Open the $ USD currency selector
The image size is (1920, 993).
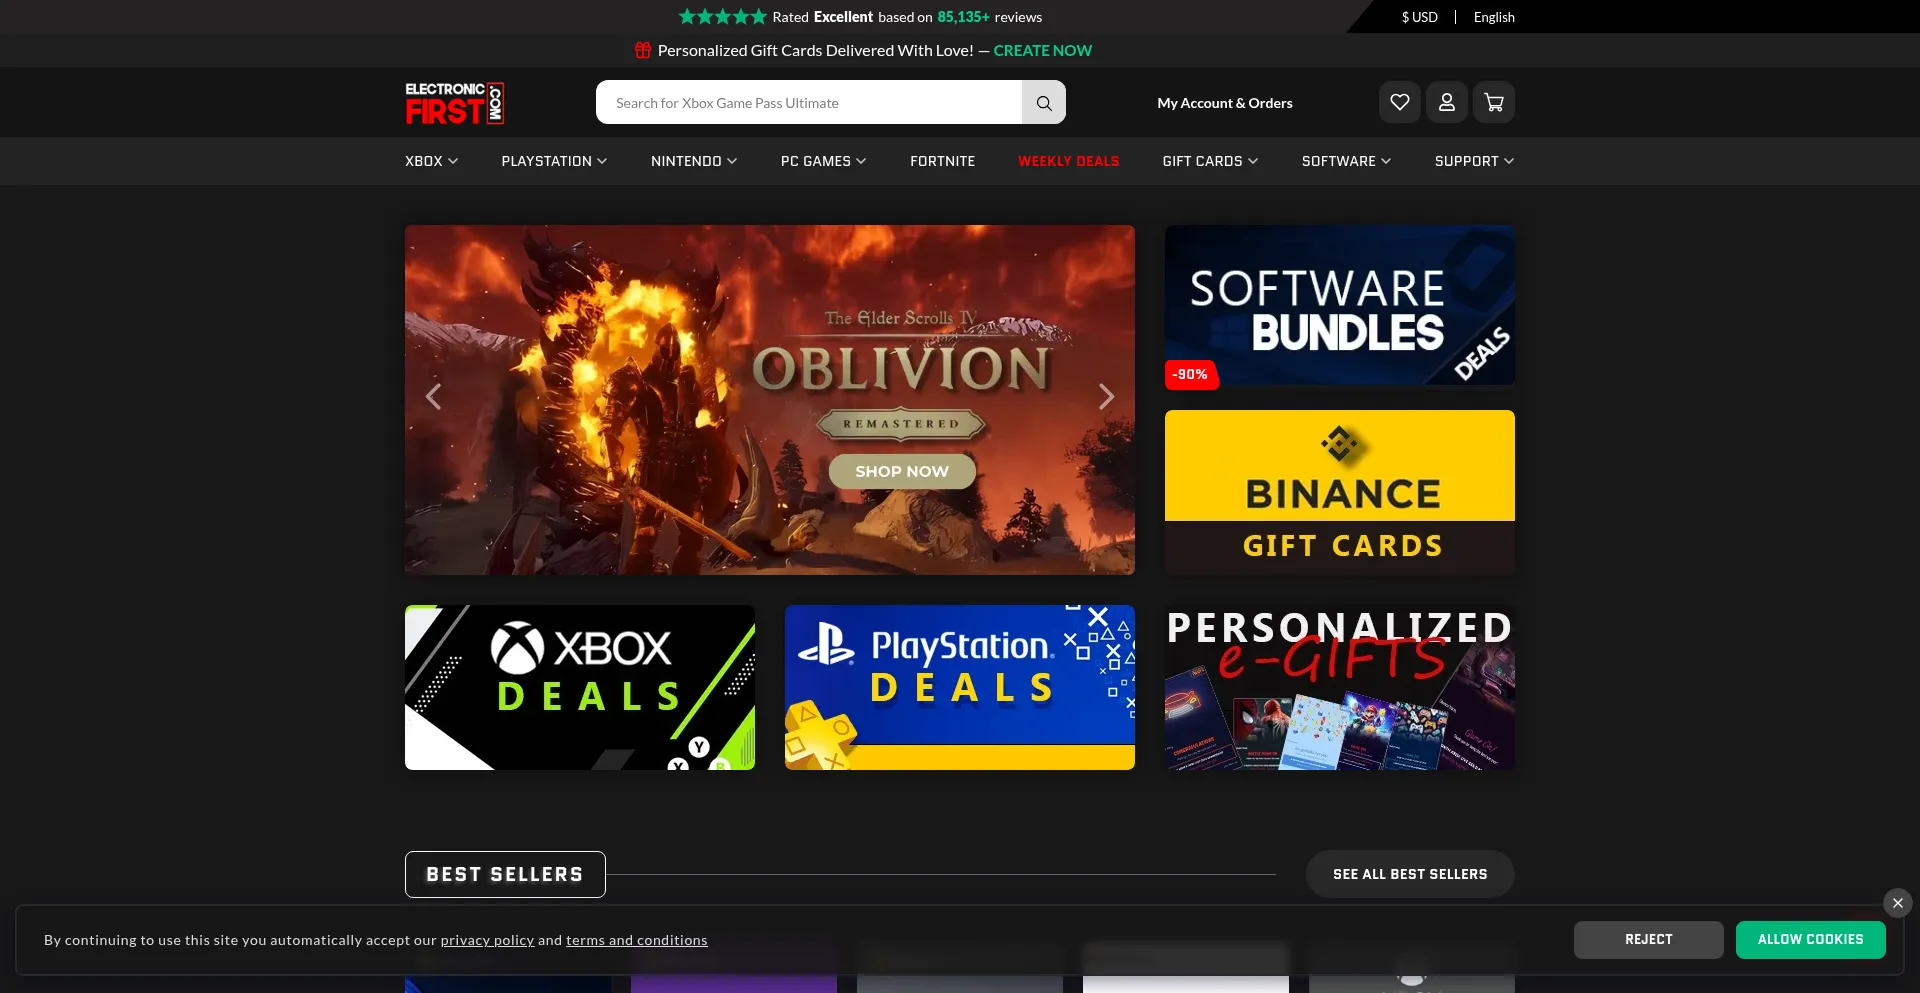coord(1419,17)
